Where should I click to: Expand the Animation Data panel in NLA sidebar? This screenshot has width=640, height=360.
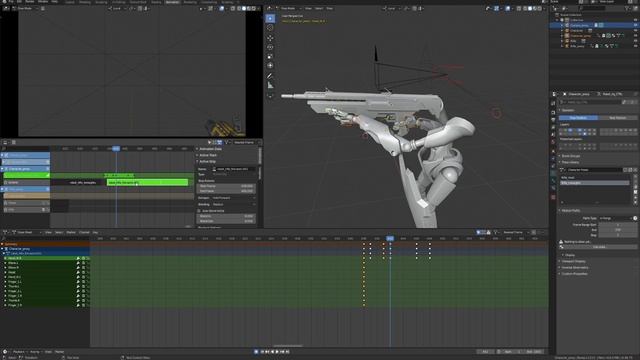point(210,149)
